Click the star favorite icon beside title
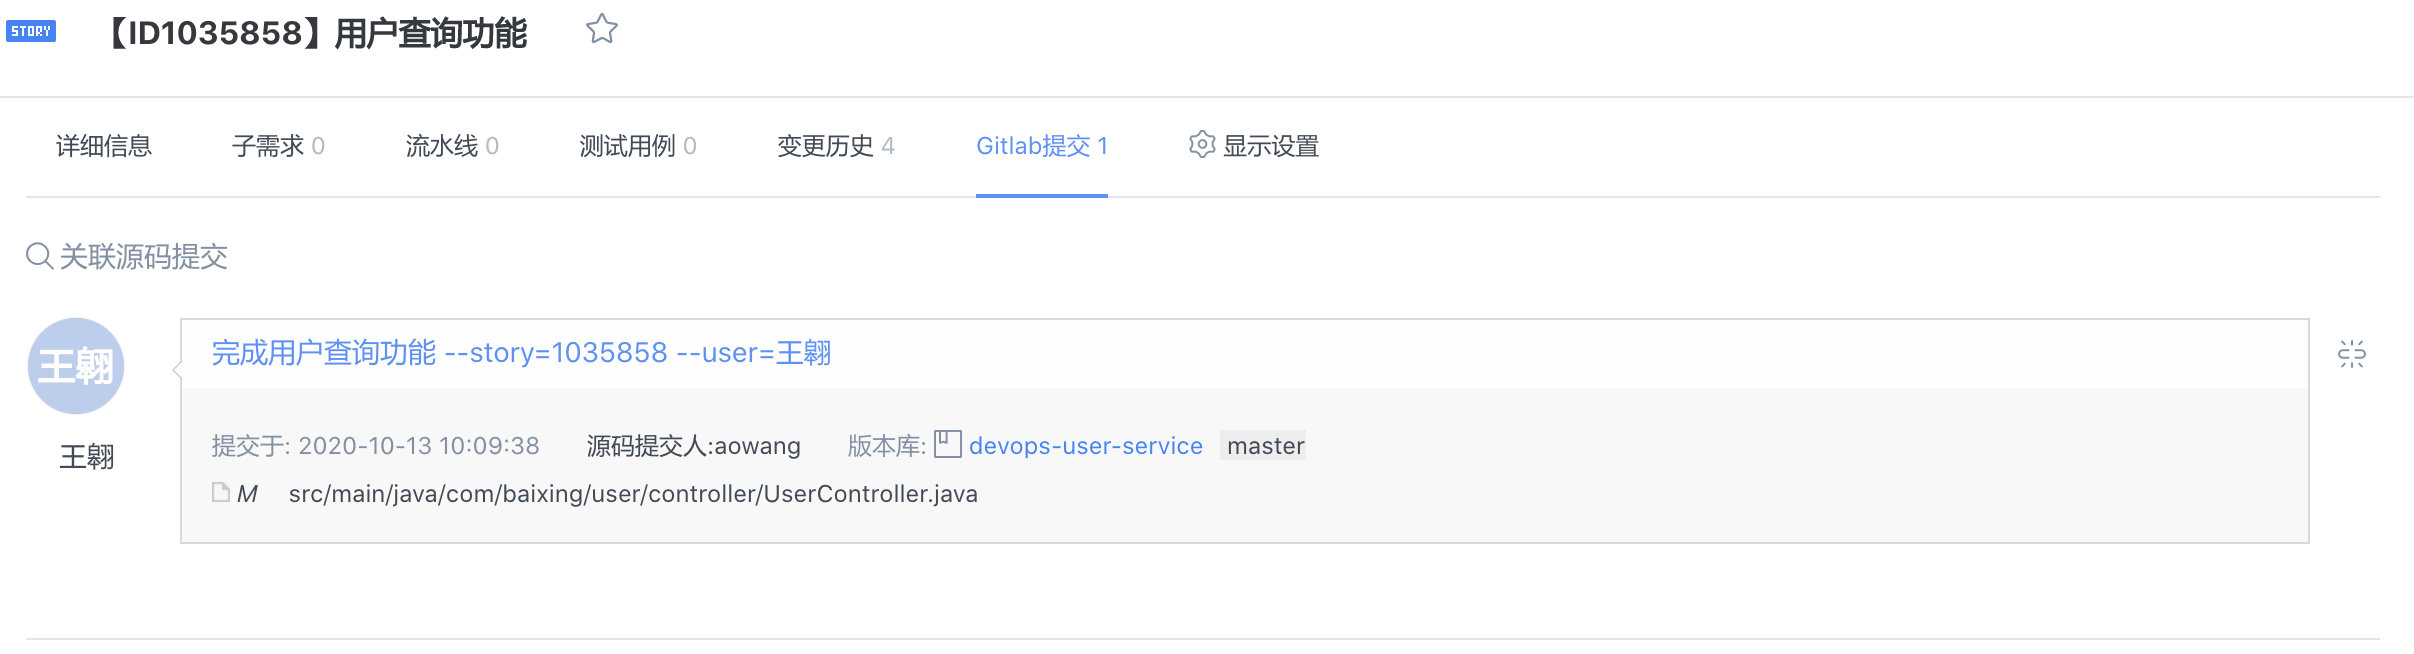 [601, 29]
